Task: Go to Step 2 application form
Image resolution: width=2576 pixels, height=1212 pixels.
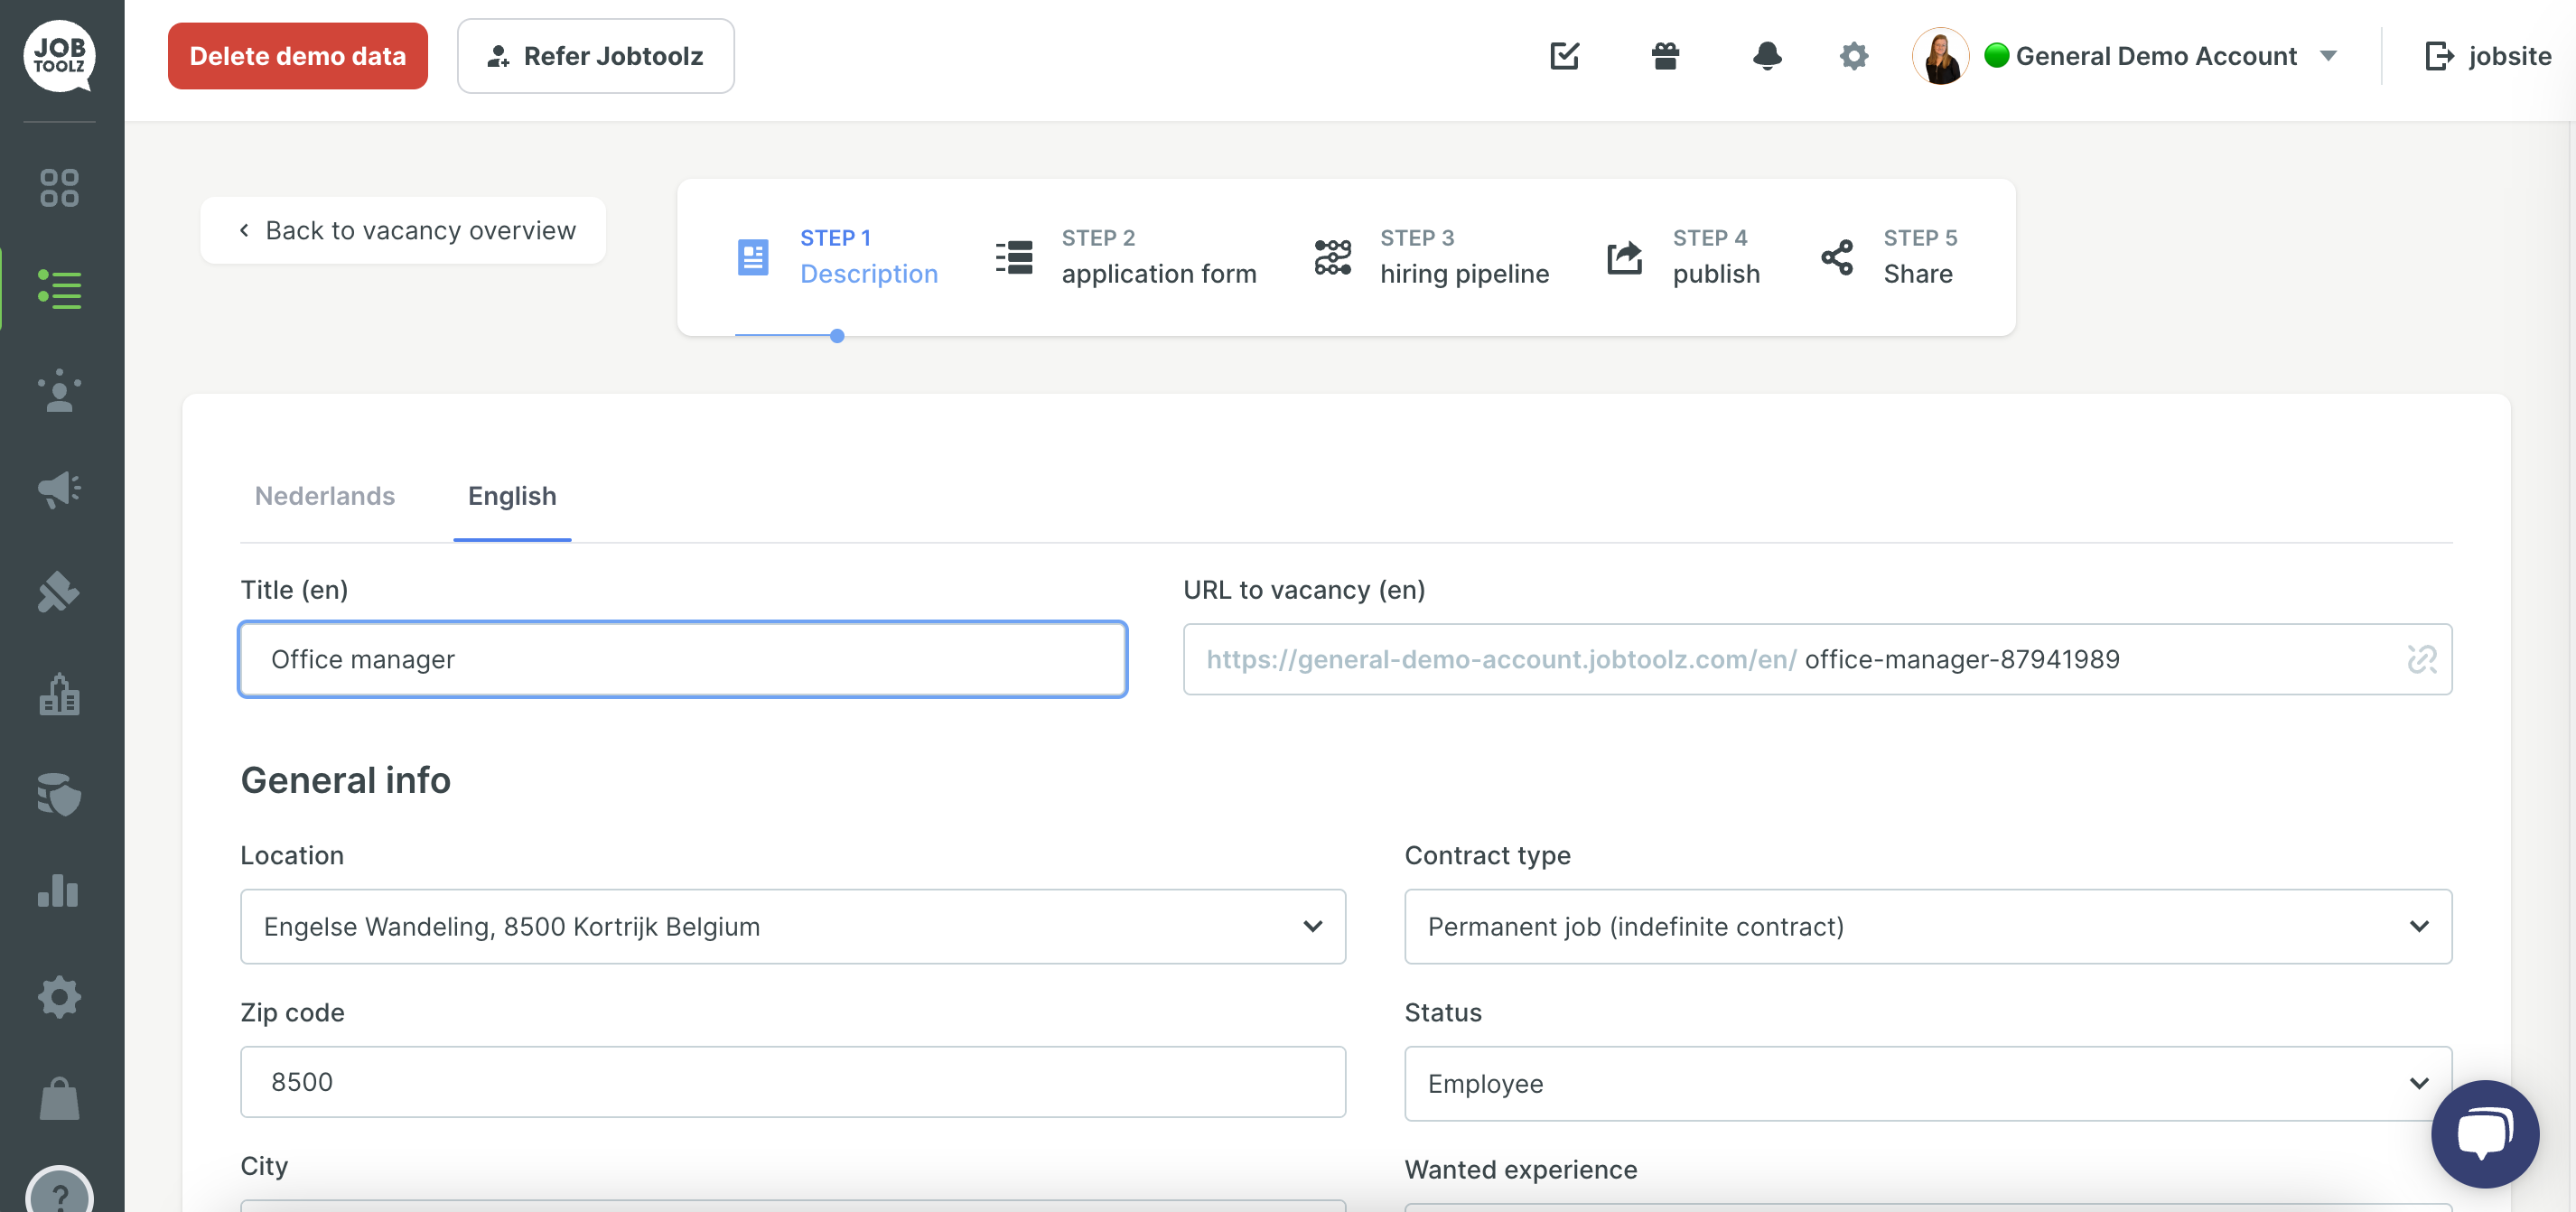Action: pos(1126,257)
